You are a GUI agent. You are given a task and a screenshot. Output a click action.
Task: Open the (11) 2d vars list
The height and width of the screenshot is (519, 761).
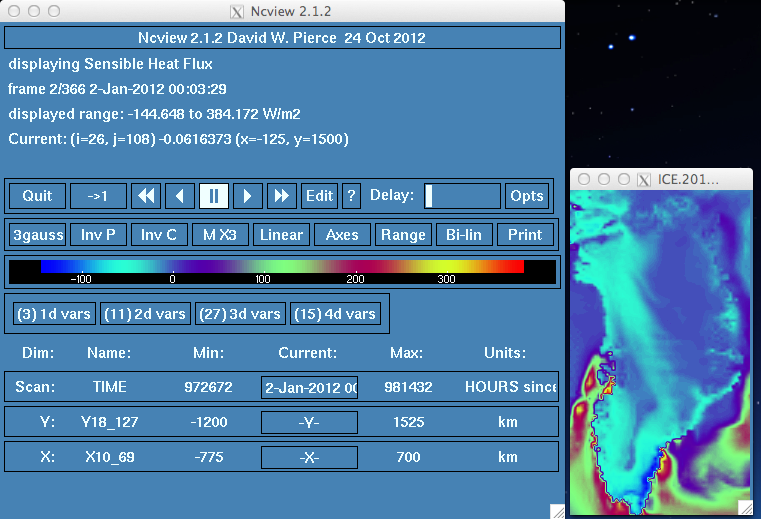pyautogui.click(x=144, y=314)
